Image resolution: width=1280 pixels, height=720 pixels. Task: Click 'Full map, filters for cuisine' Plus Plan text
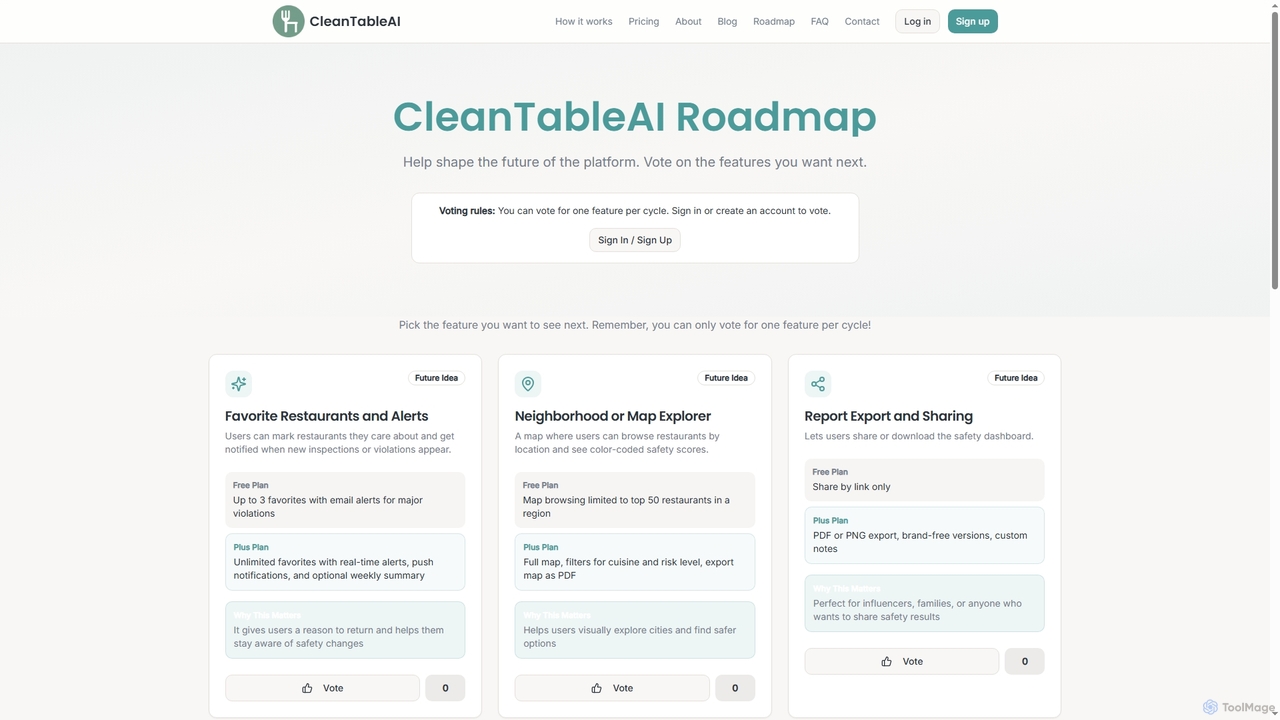[x=628, y=568]
